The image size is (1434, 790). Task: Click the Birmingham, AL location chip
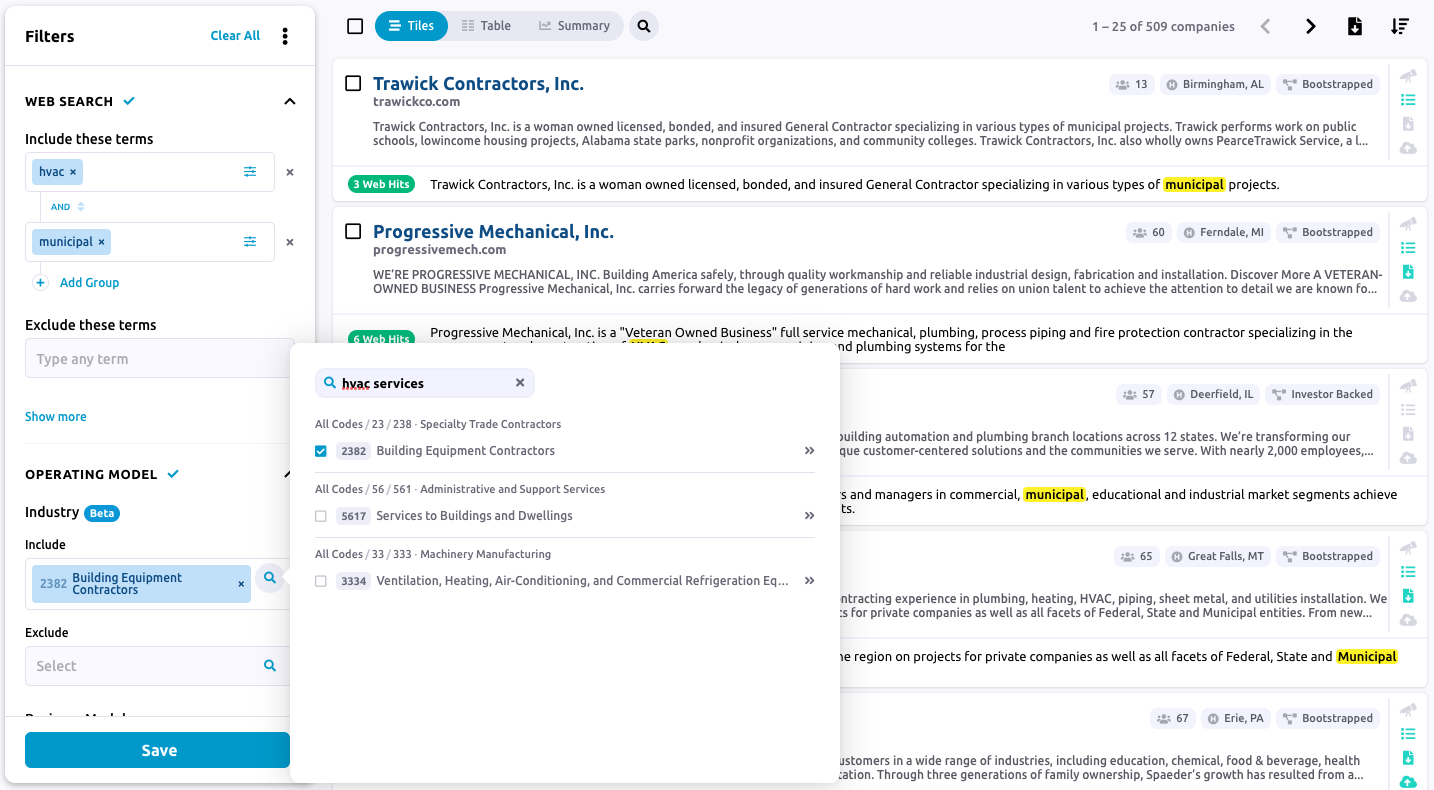pyautogui.click(x=1215, y=85)
